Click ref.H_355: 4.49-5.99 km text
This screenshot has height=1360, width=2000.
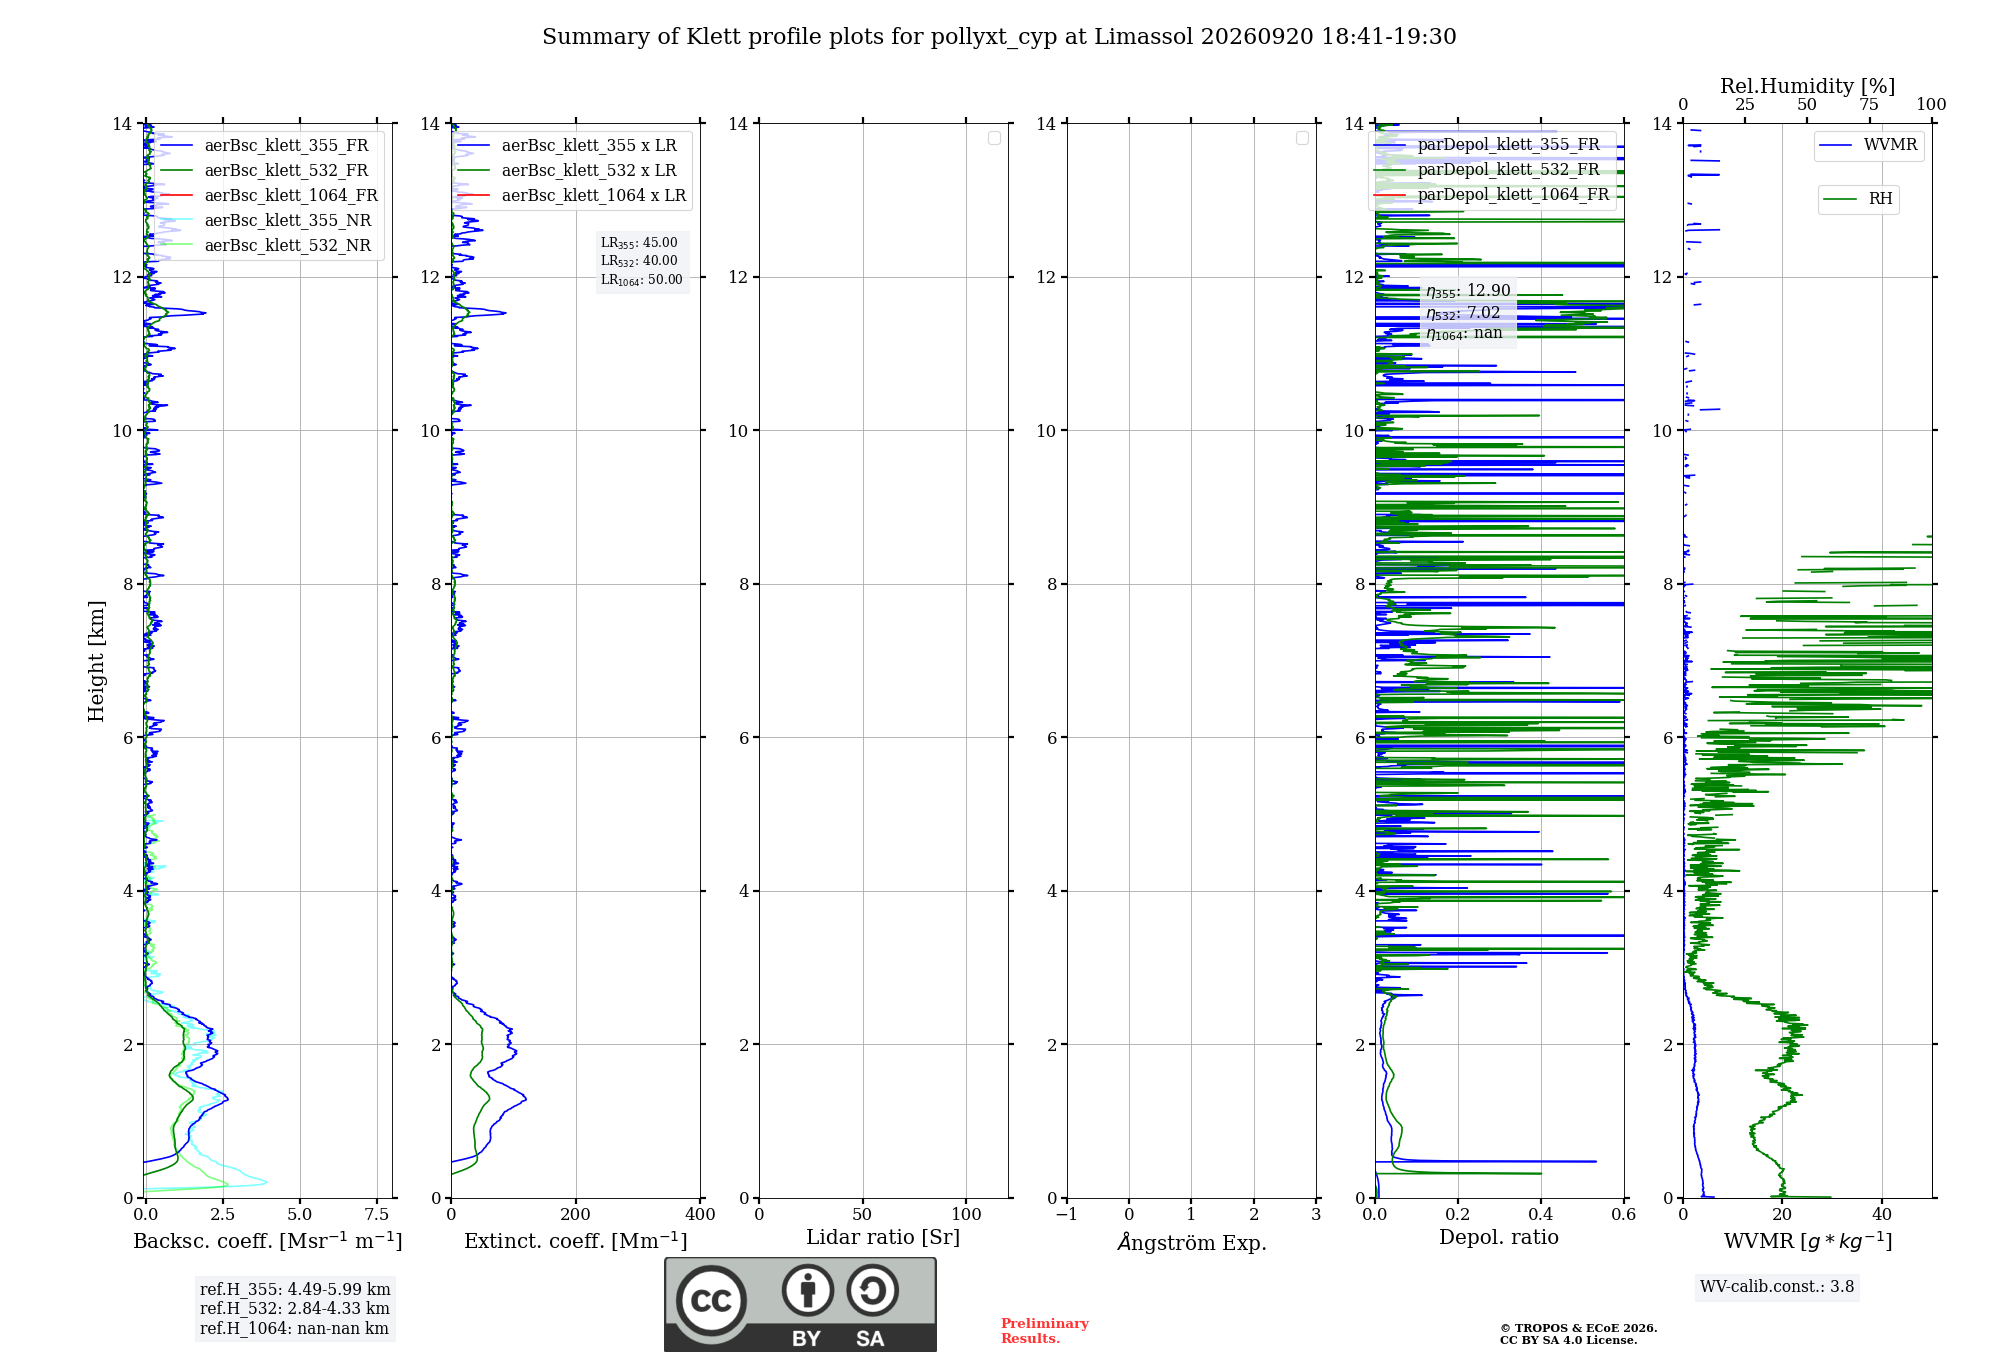[295, 1290]
